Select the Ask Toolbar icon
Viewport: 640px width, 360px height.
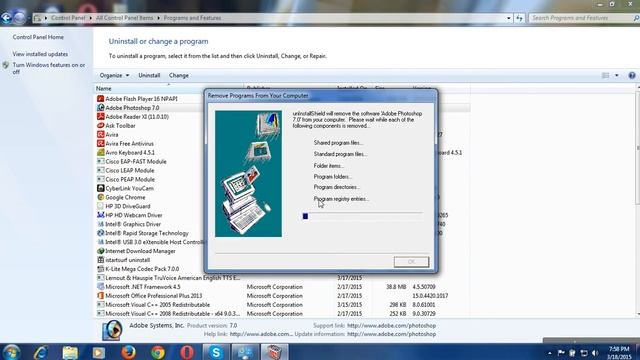[100, 126]
